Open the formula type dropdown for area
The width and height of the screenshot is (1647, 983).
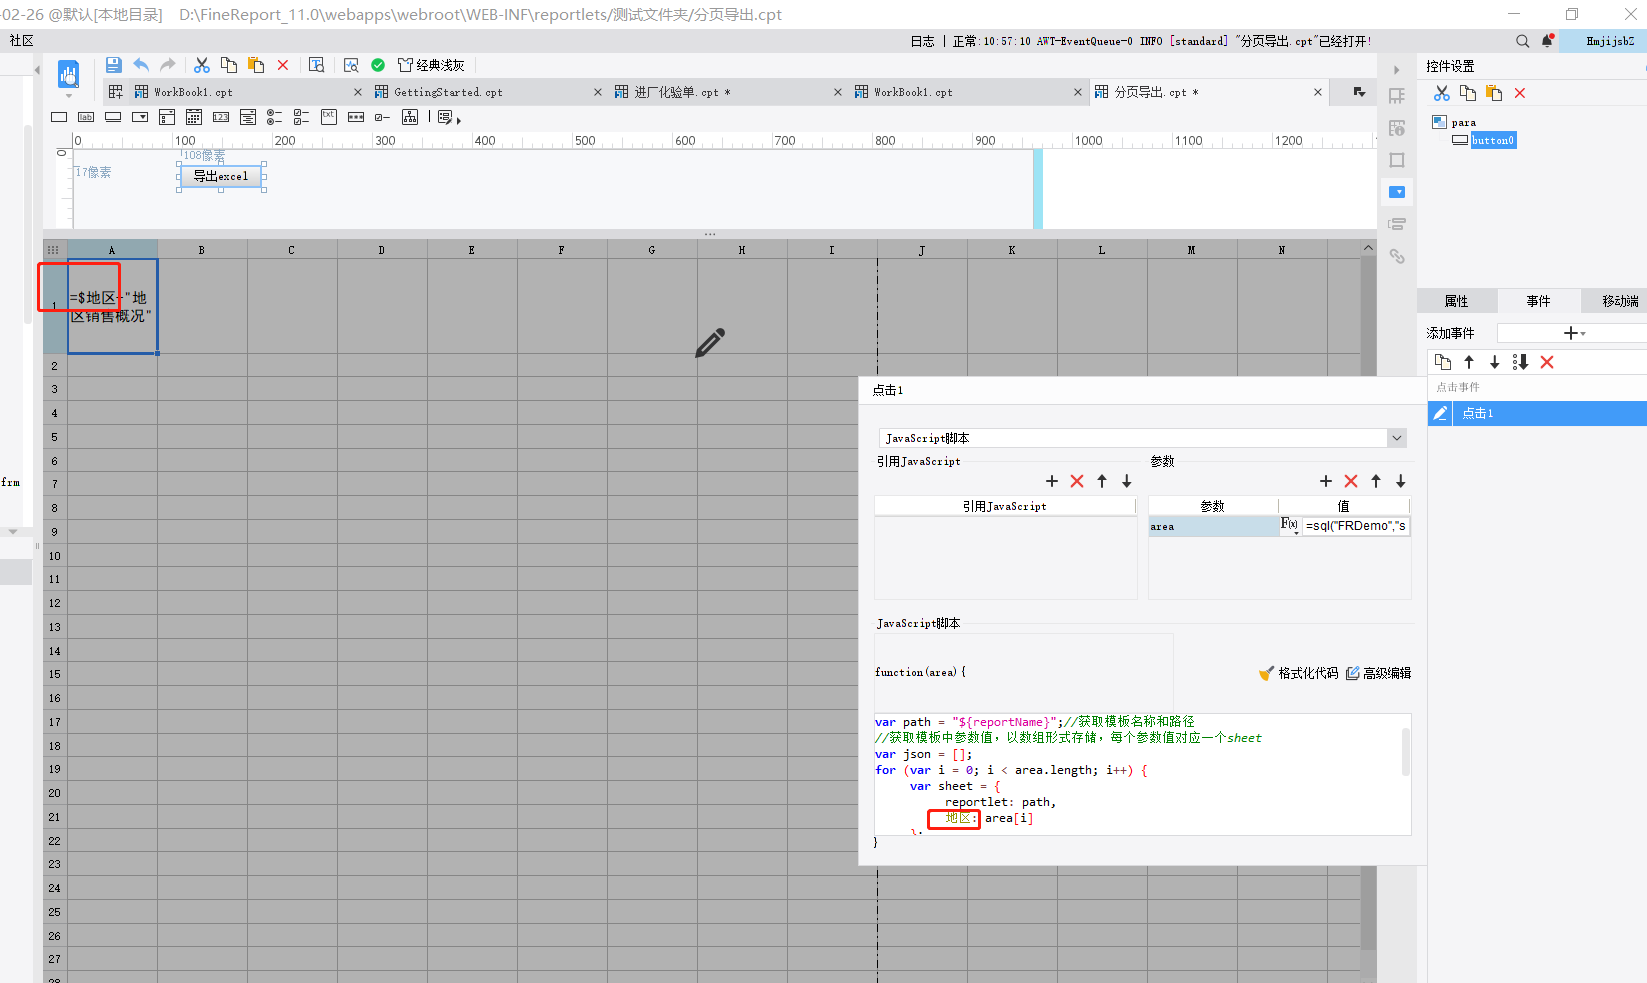coord(1290,525)
